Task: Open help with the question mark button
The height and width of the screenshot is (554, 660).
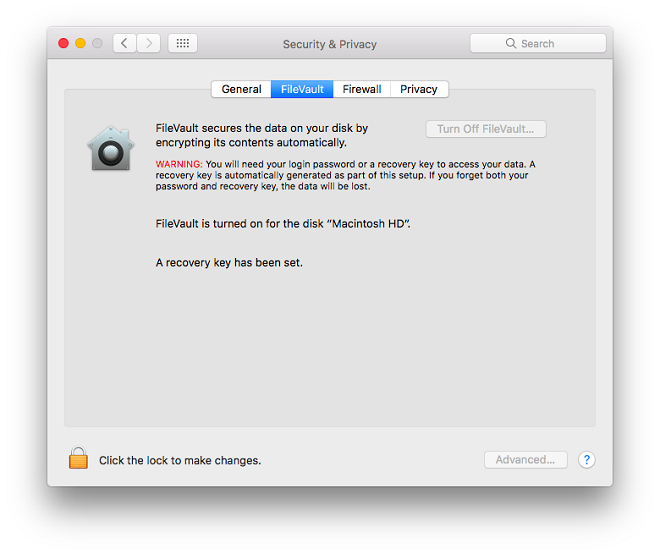Action: coord(586,460)
